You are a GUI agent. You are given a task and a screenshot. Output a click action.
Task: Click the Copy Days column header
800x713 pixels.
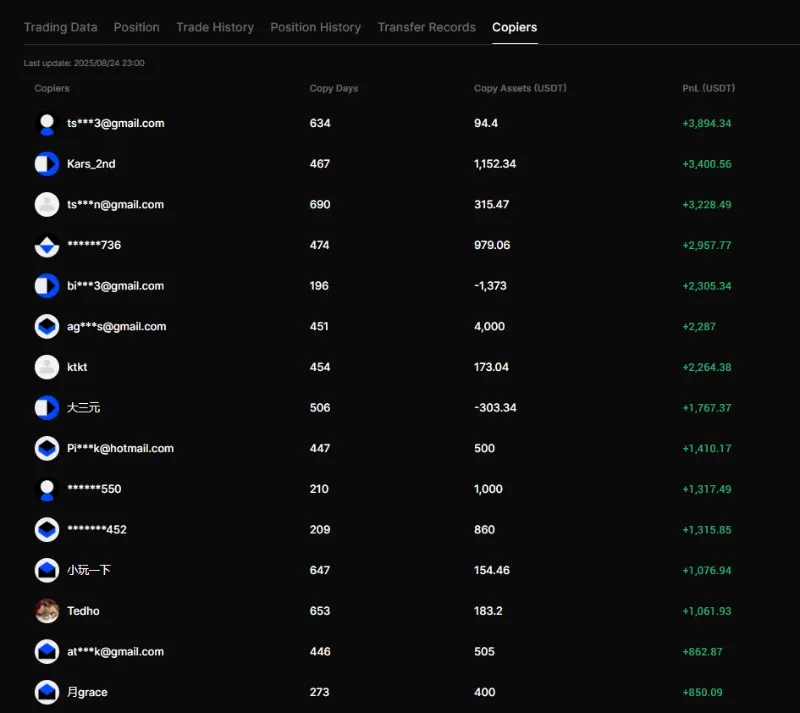334,88
